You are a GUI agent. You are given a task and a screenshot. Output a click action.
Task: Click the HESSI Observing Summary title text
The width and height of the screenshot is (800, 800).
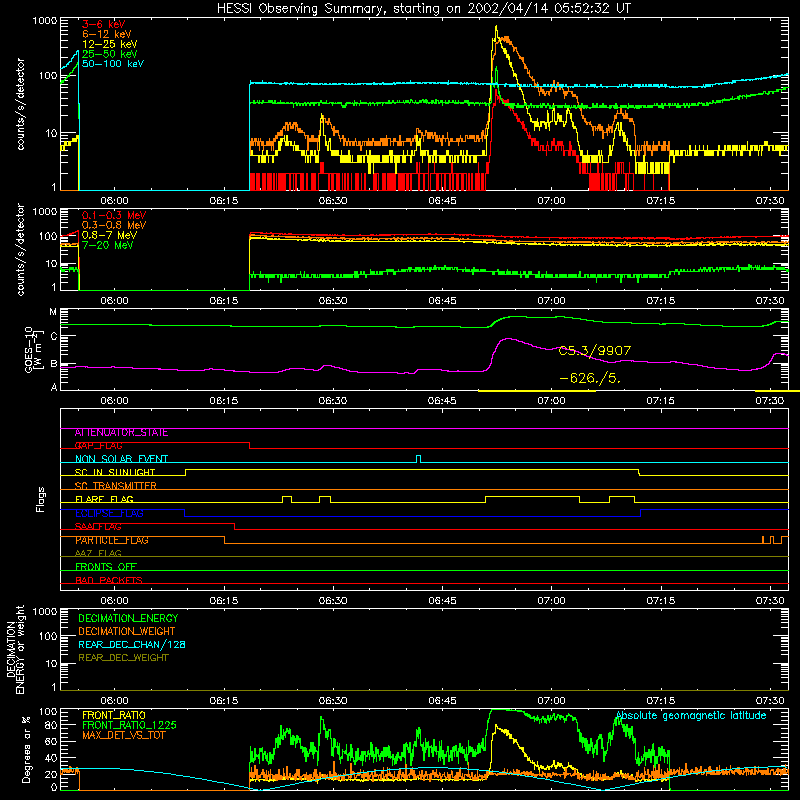(423, 9)
